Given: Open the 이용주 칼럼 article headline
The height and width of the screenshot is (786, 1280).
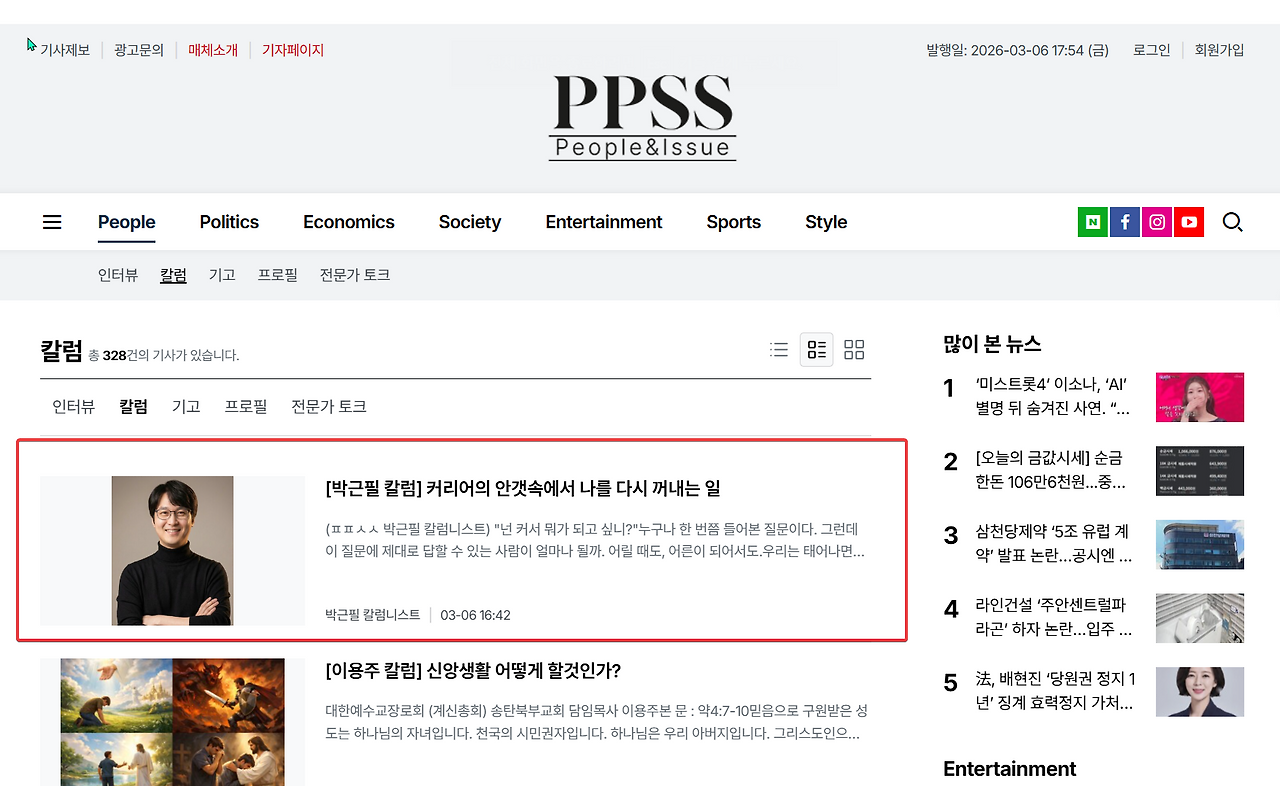Looking at the screenshot, I should [x=473, y=671].
